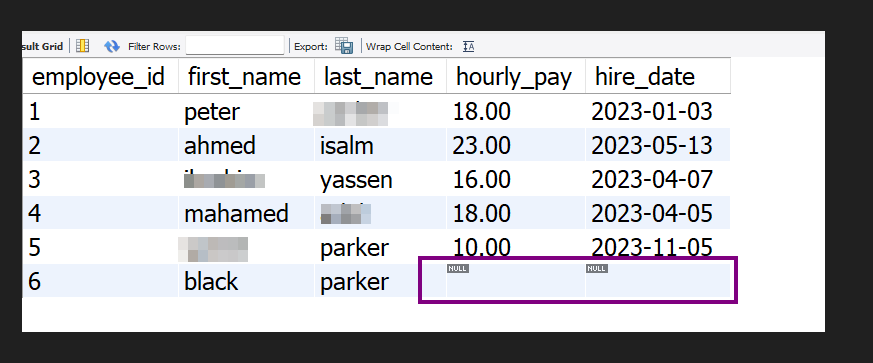Select hourly_pay cell '10.00'
The width and height of the screenshot is (873, 363).
pos(516,247)
